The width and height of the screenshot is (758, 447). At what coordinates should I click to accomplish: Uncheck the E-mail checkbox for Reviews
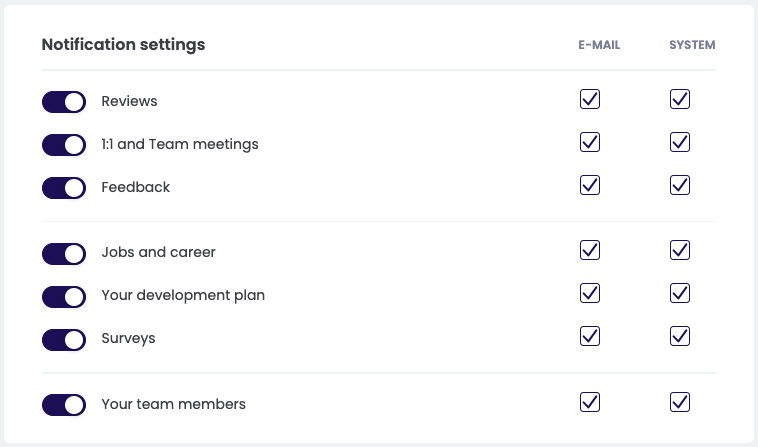click(x=590, y=99)
